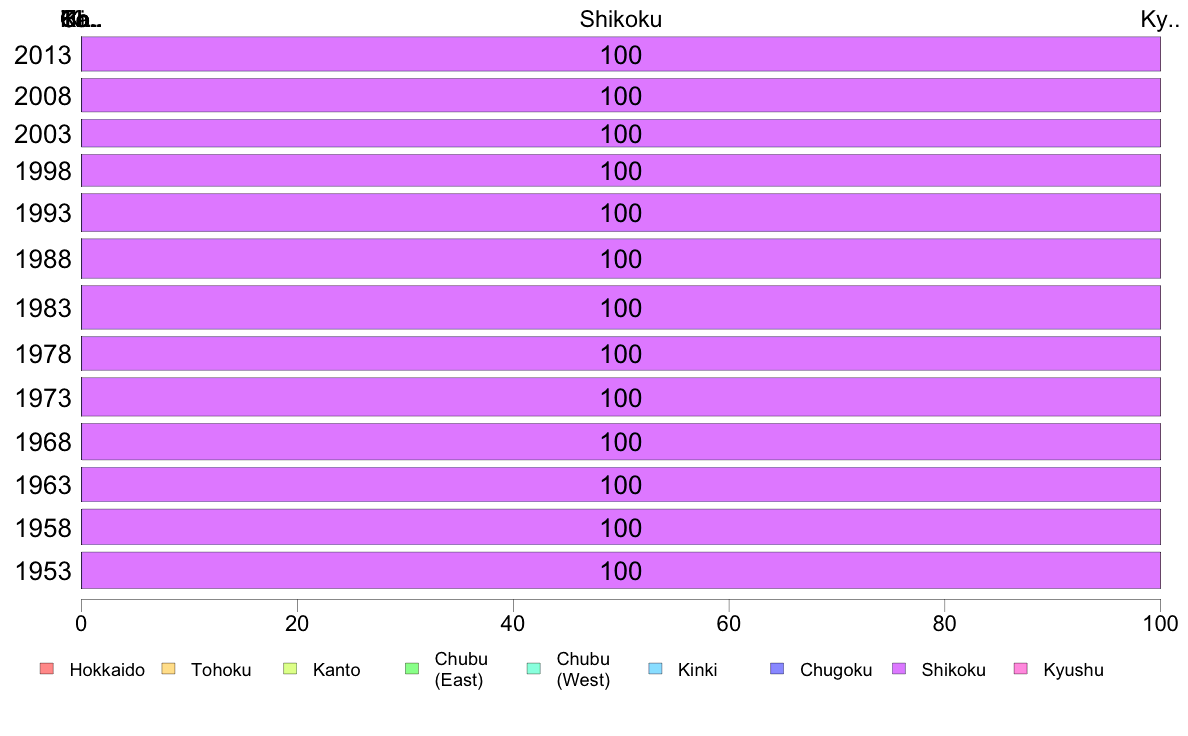Select the 2013 bar
This screenshot has height=736, width=1188.
[x=621, y=54]
